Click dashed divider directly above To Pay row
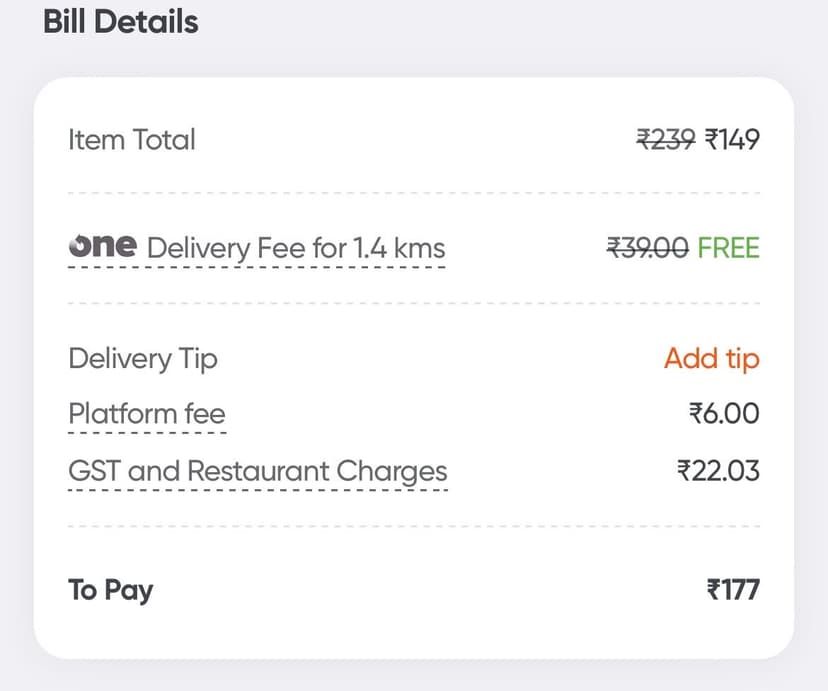This screenshot has width=828, height=691. [x=413, y=526]
